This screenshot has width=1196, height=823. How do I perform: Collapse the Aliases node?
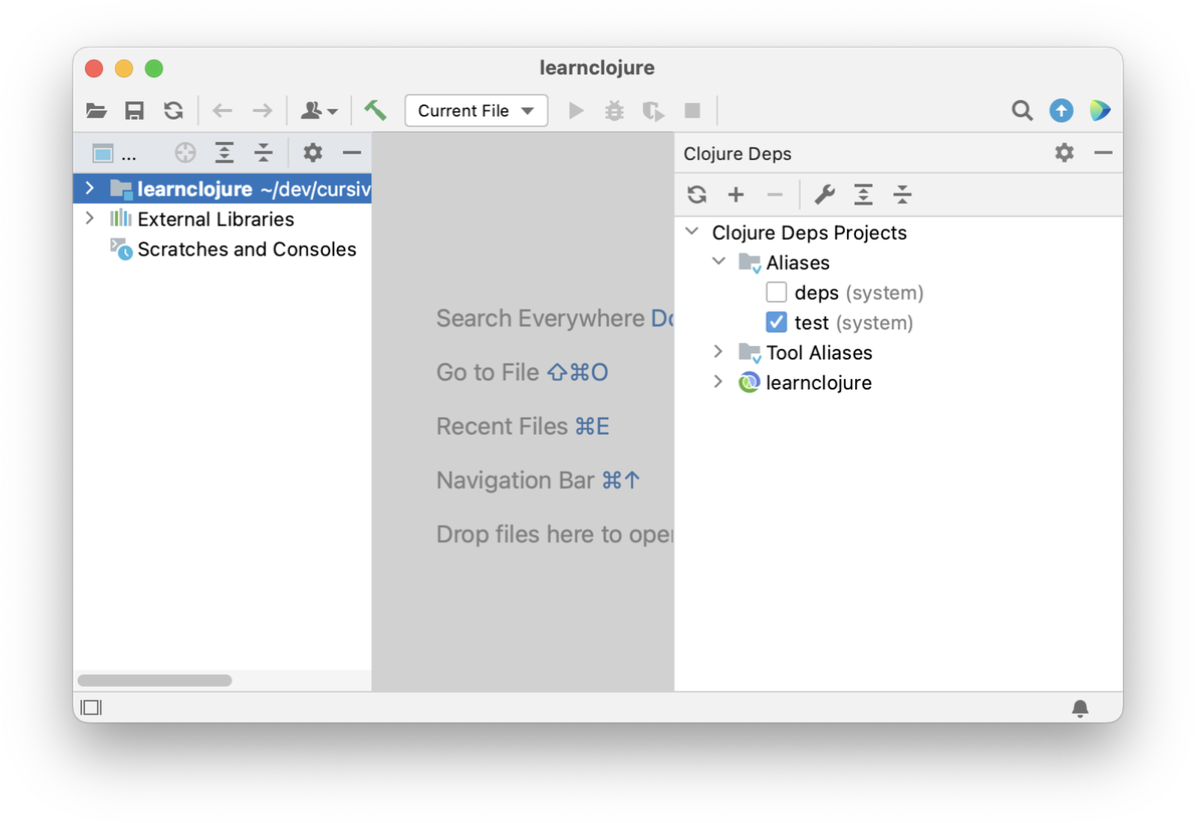click(719, 261)
